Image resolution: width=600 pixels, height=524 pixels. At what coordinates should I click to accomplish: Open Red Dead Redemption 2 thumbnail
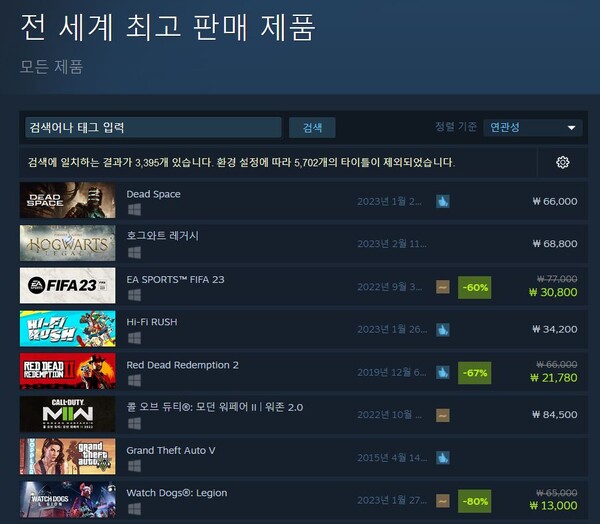[67, 371]
